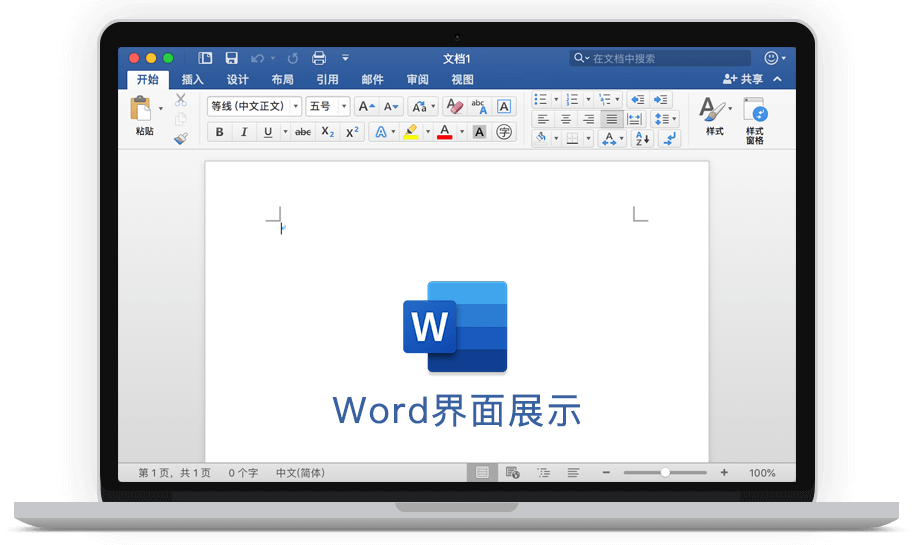
Task: Click the character border boxed A icon
Action: tap(504, 106)
